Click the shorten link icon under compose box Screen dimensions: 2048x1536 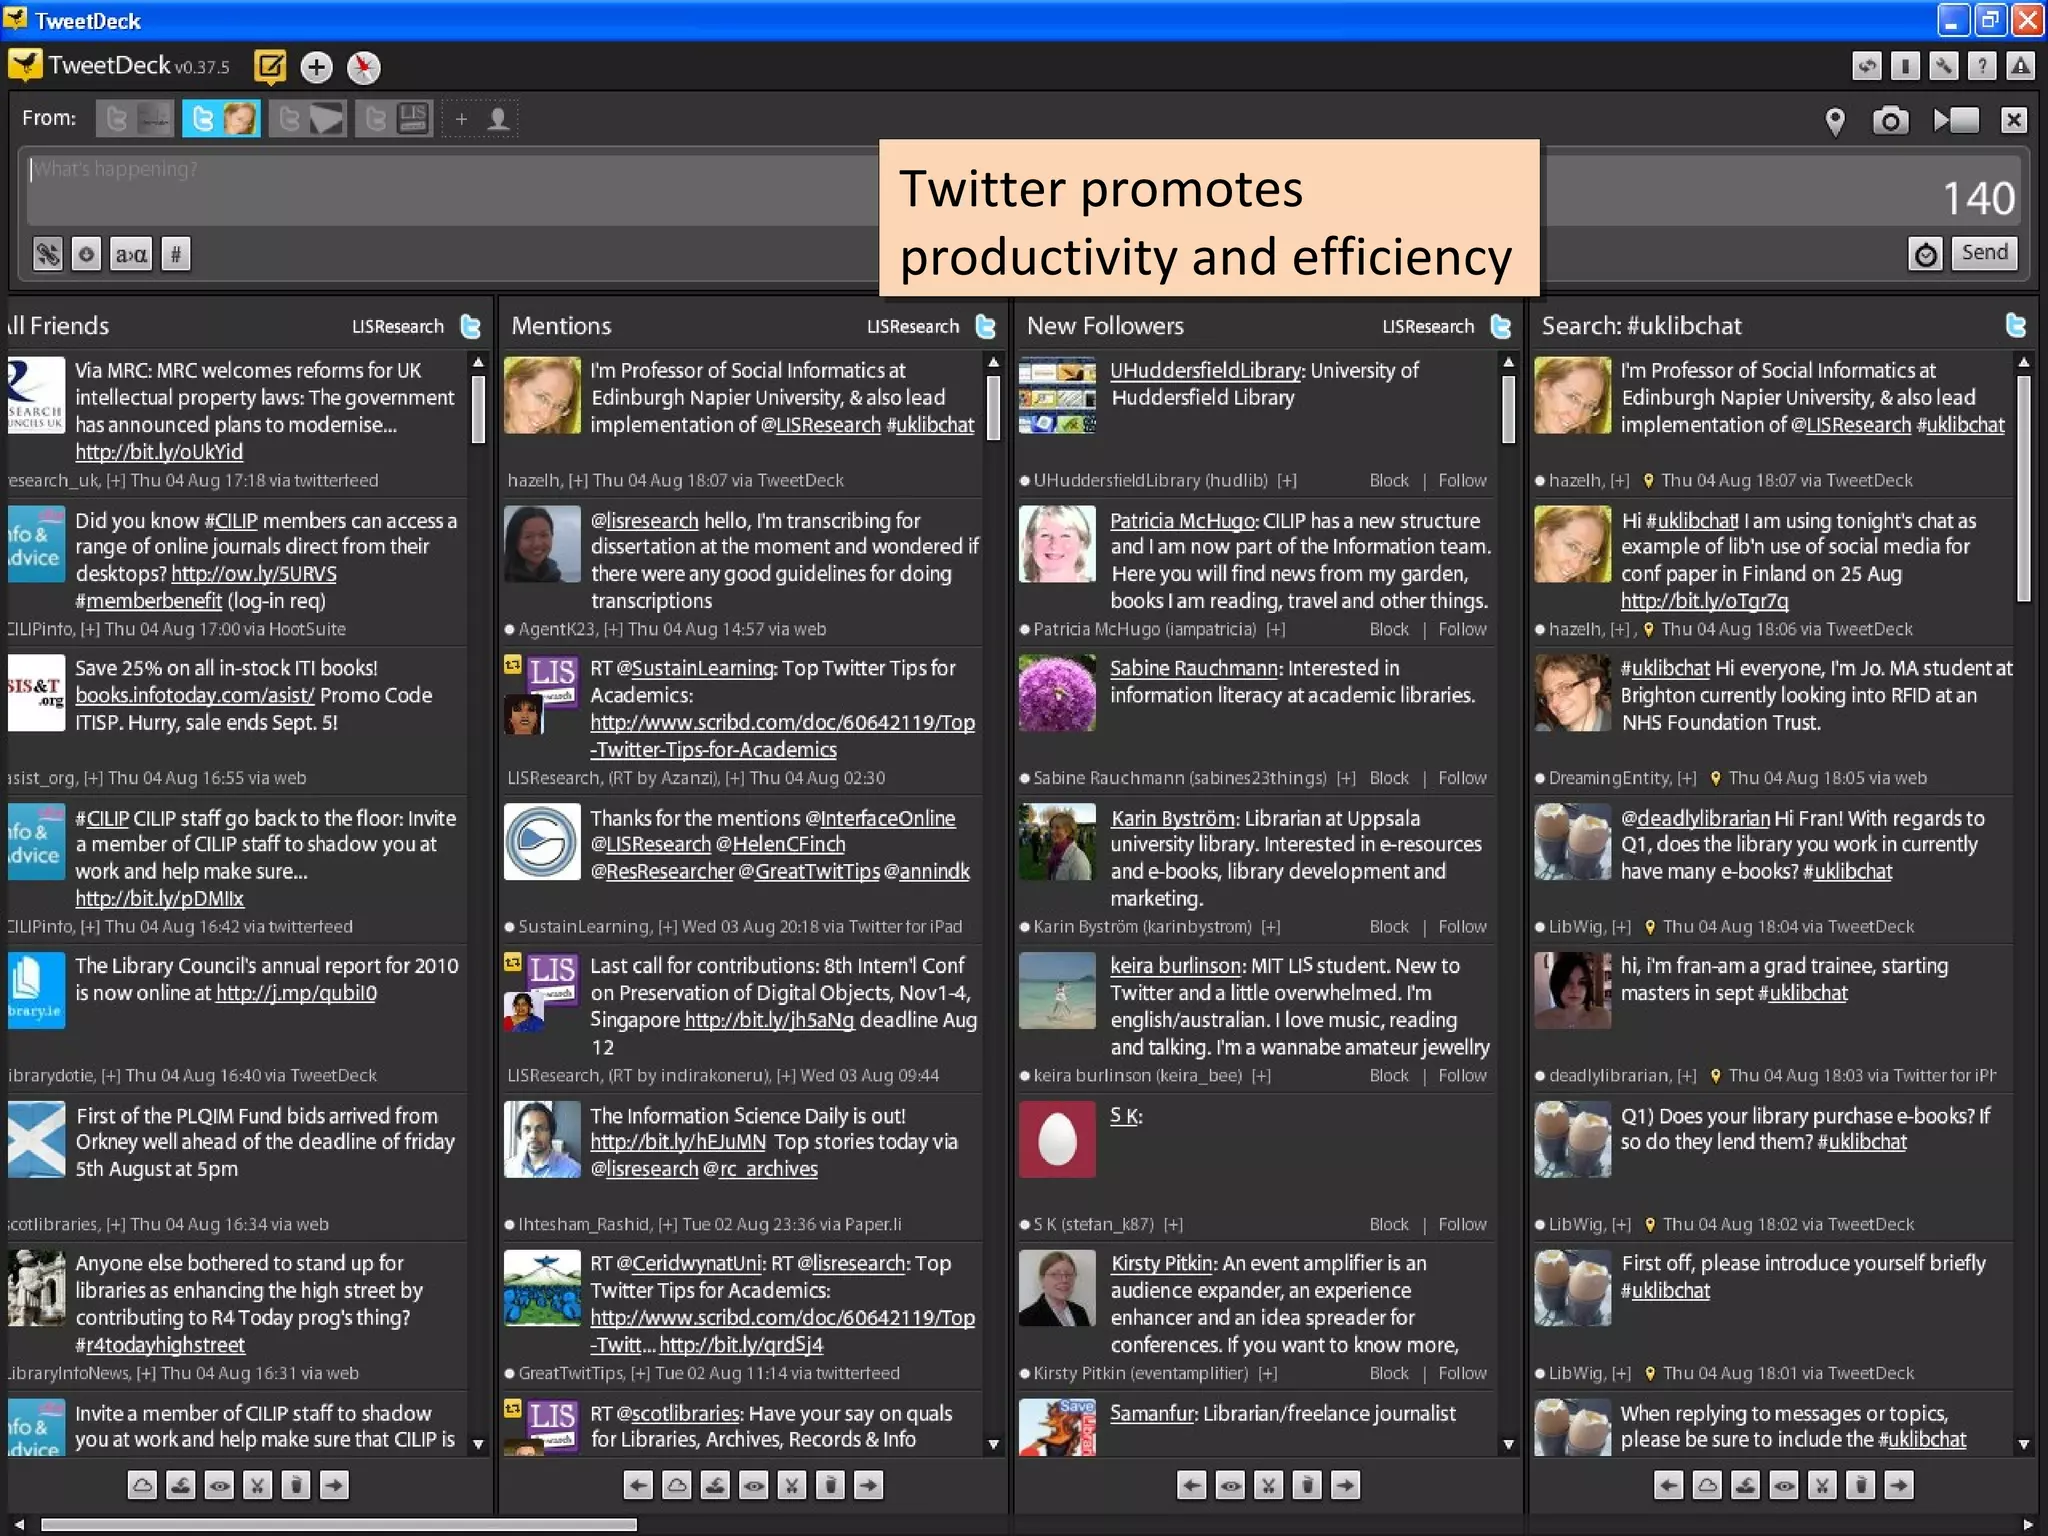47,254
